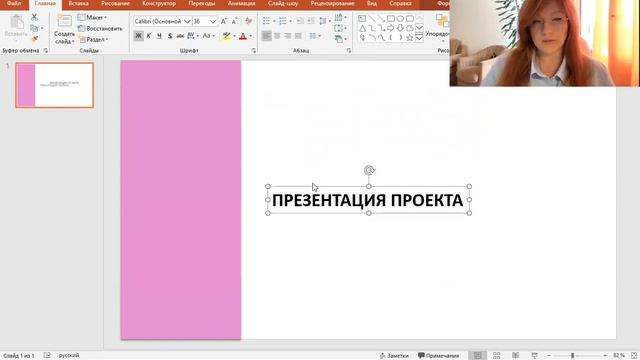Select the Format Painter brush icon
640x360 pixels.
tap(34, 39)
